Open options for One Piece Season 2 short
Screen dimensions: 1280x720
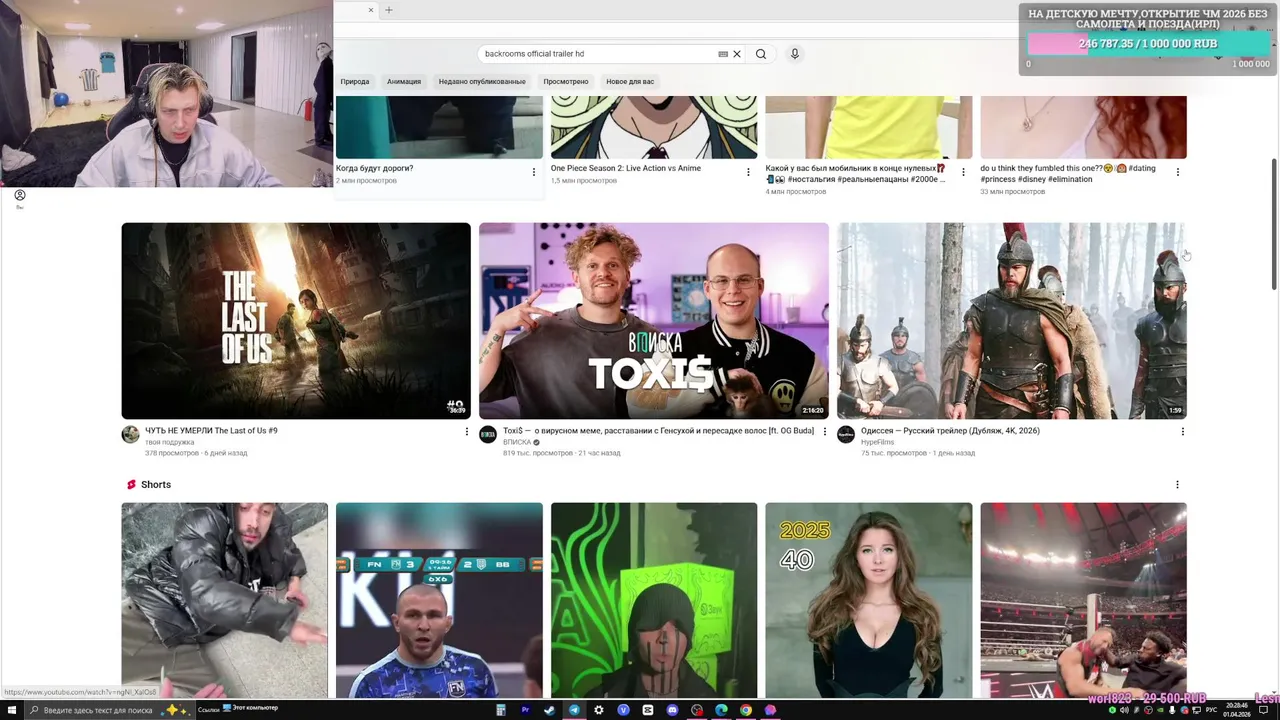pos(748,172)
